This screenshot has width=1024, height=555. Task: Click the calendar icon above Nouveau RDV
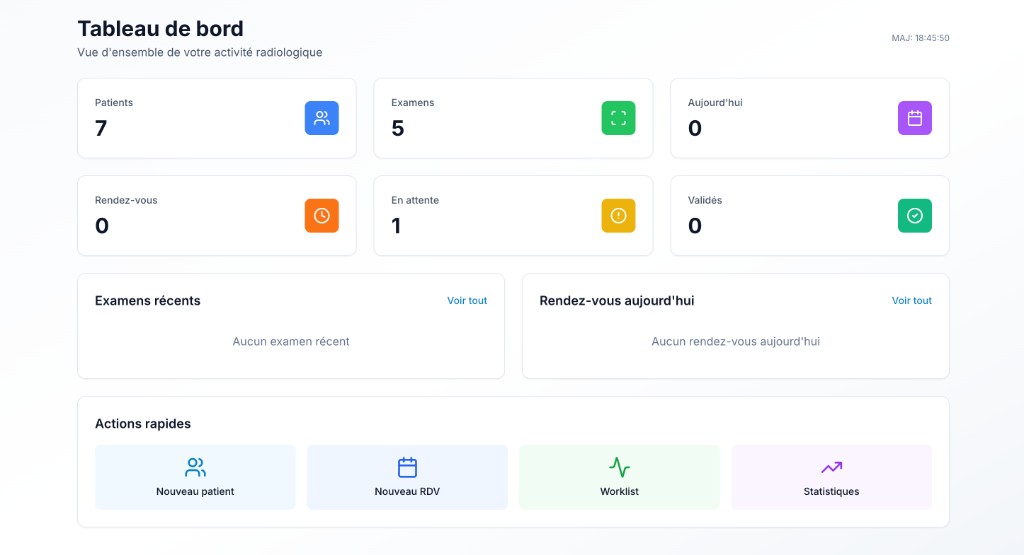[x=407, y=468]
